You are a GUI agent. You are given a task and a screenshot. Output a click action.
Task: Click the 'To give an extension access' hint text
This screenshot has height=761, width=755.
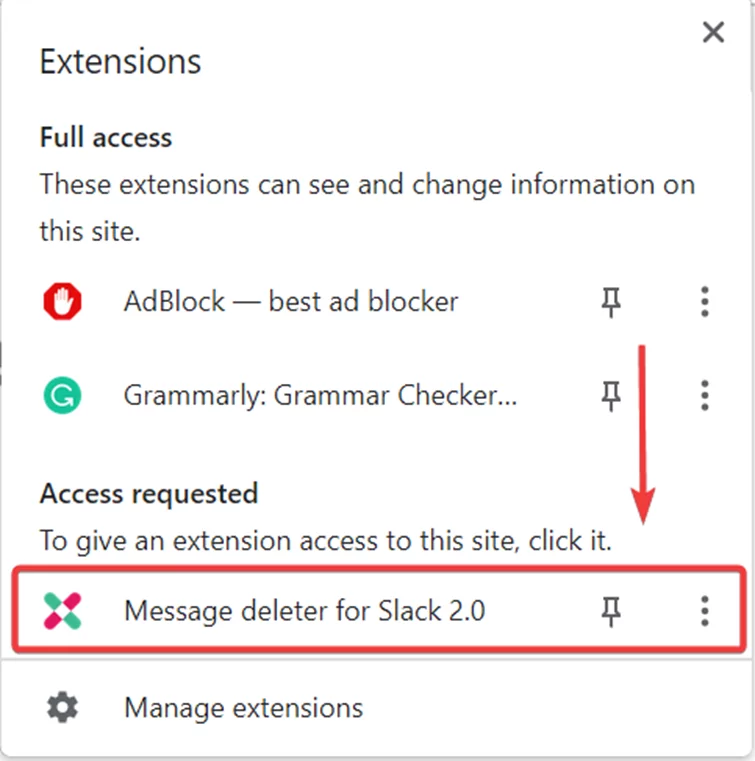point(326,540)
